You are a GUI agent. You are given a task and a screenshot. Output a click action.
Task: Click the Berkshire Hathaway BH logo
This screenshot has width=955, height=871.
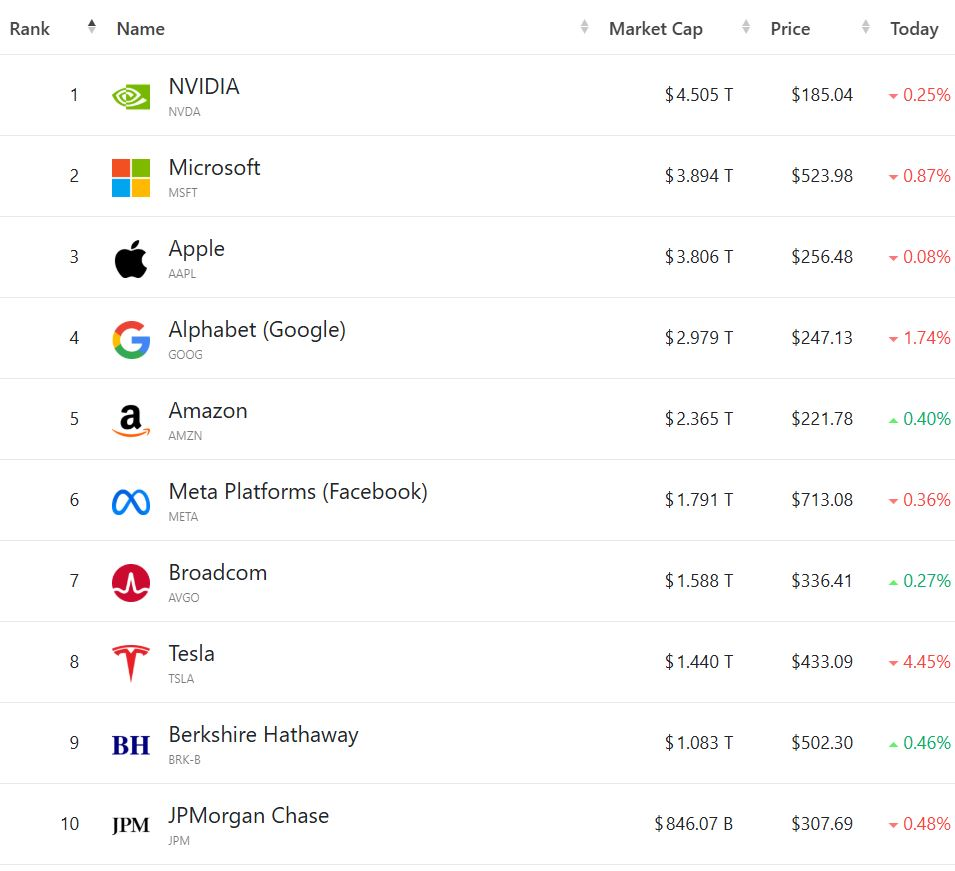[x=131, y=744]
